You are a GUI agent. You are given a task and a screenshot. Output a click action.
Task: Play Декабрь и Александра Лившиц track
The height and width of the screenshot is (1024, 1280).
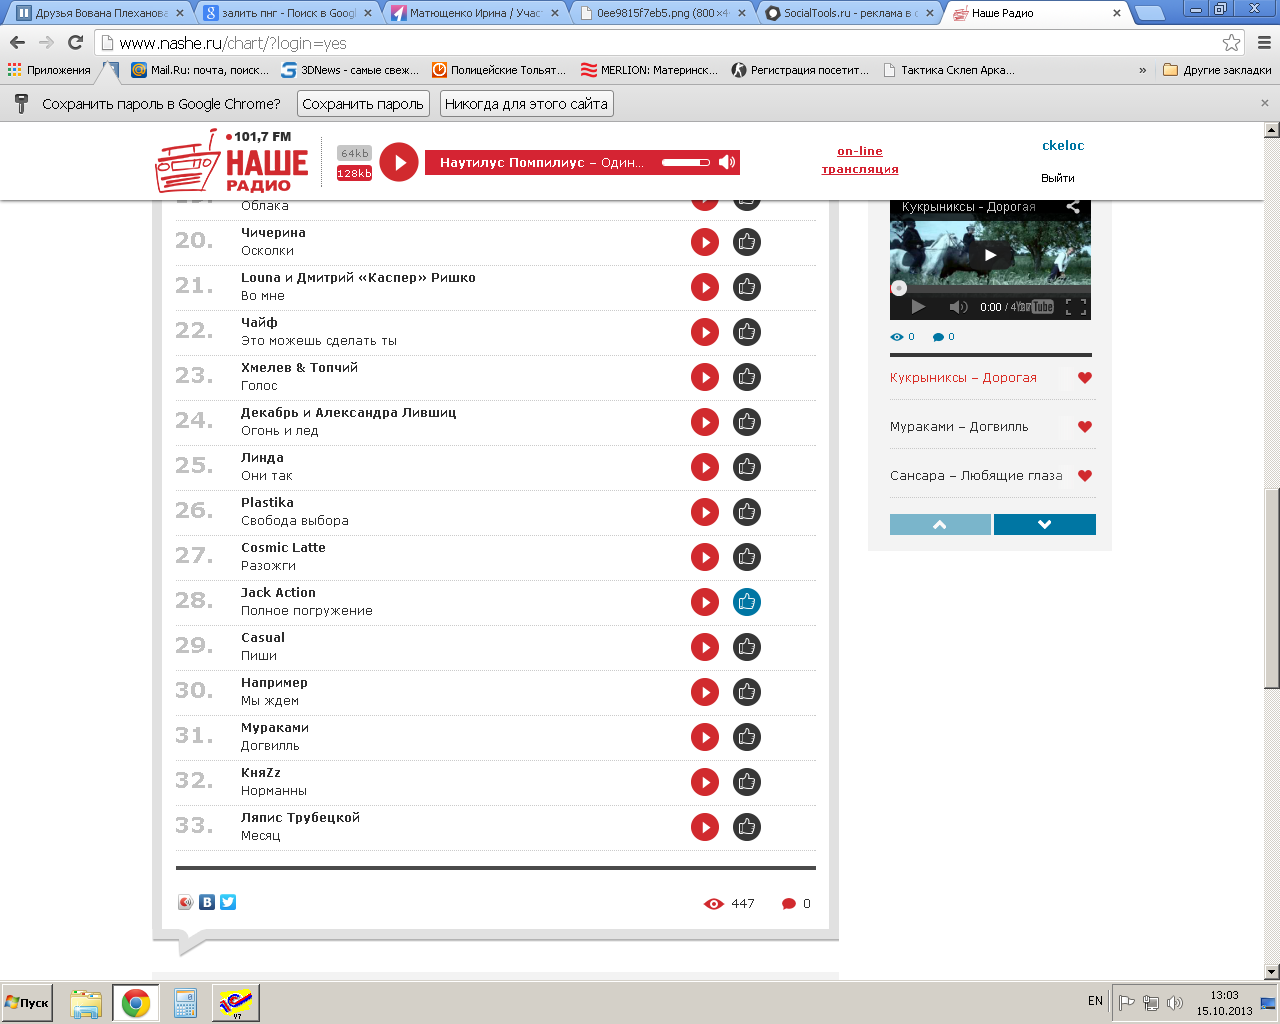click(x=705, y=422)
